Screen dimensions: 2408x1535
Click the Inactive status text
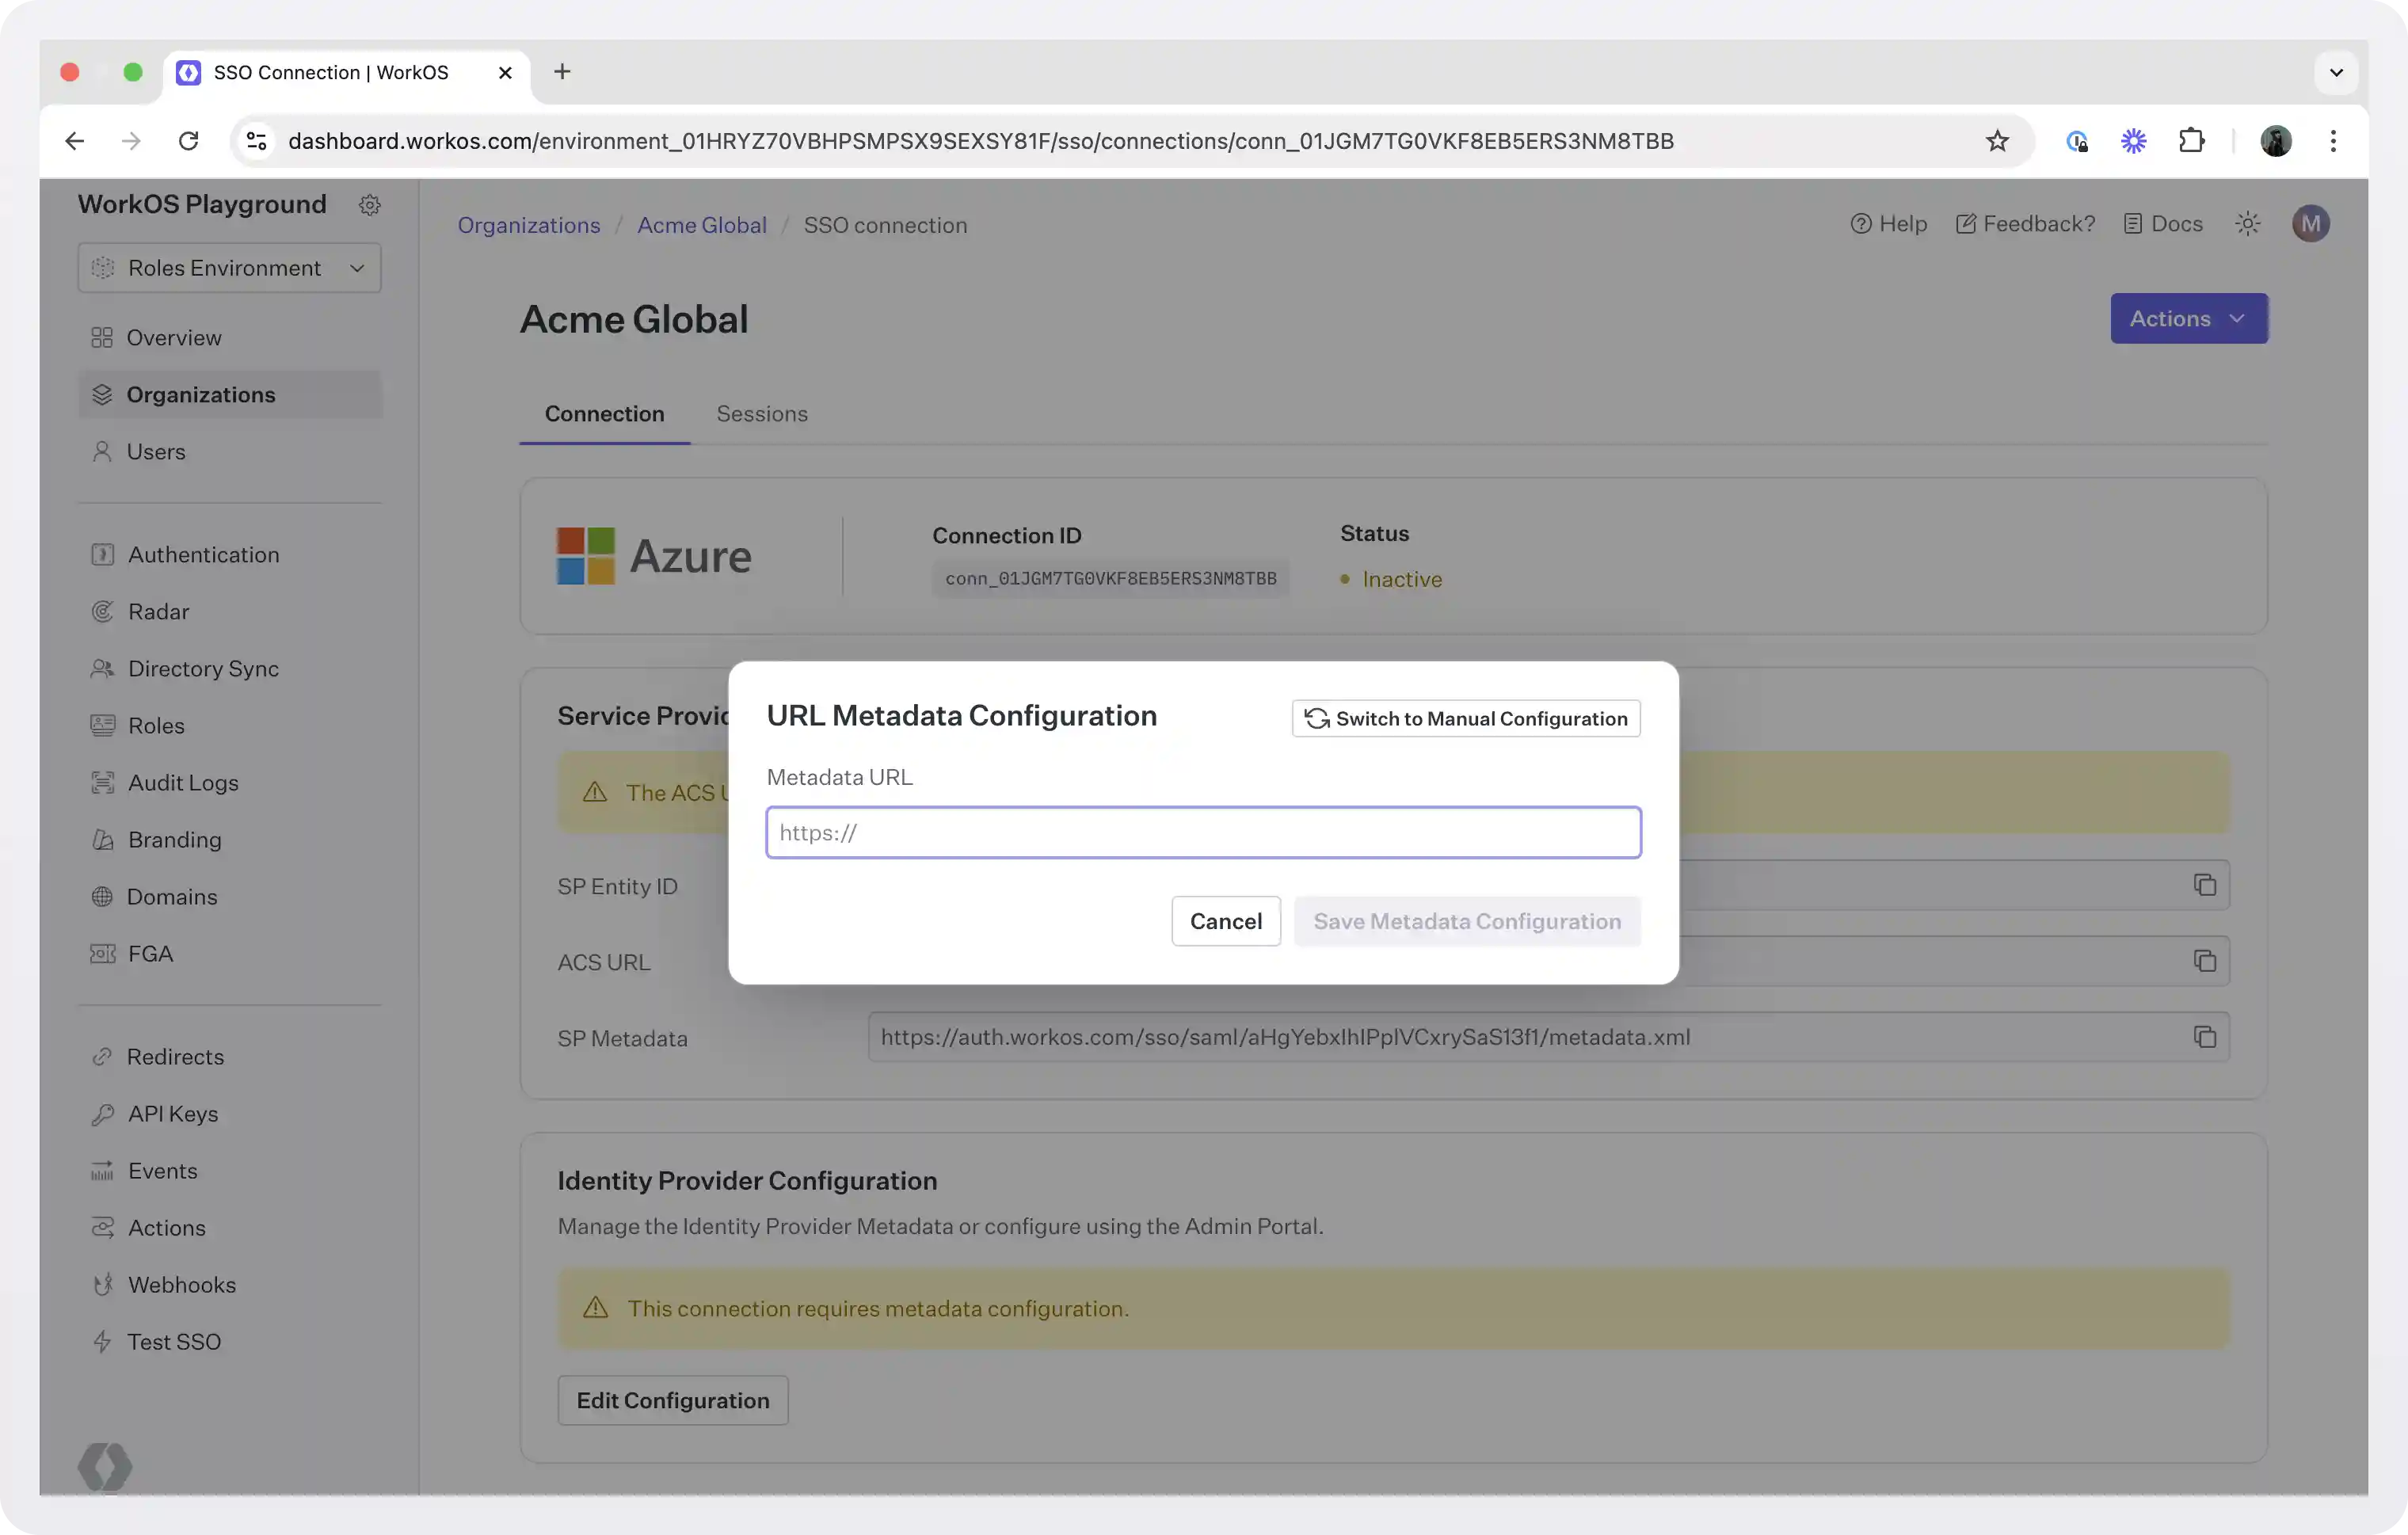pyautogui.click(x=1401, y=579)
